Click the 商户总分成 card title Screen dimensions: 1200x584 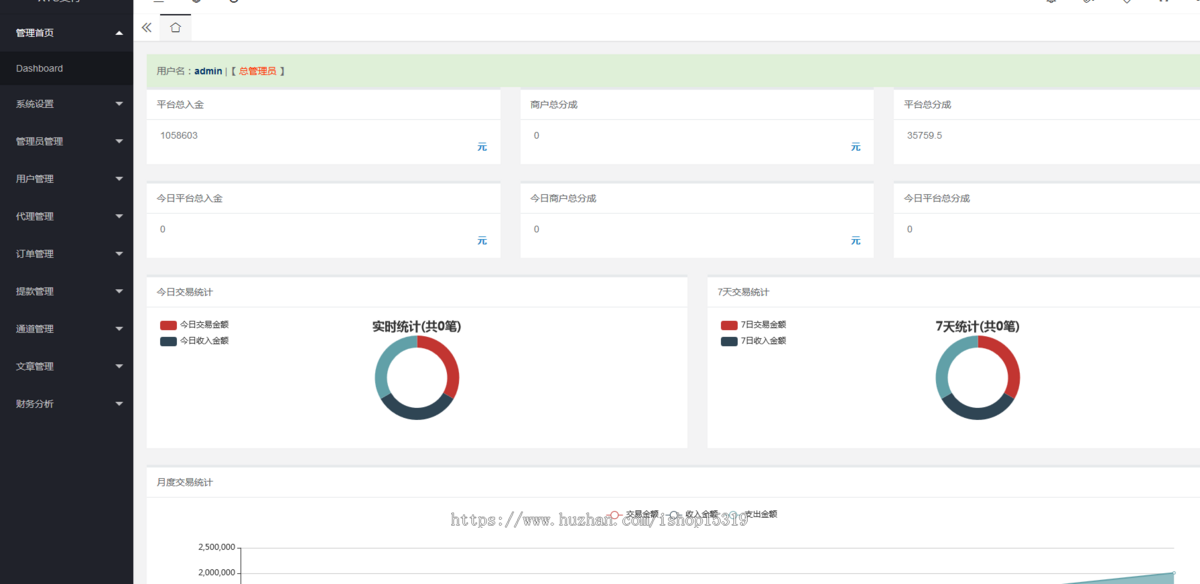pos(554,104)
